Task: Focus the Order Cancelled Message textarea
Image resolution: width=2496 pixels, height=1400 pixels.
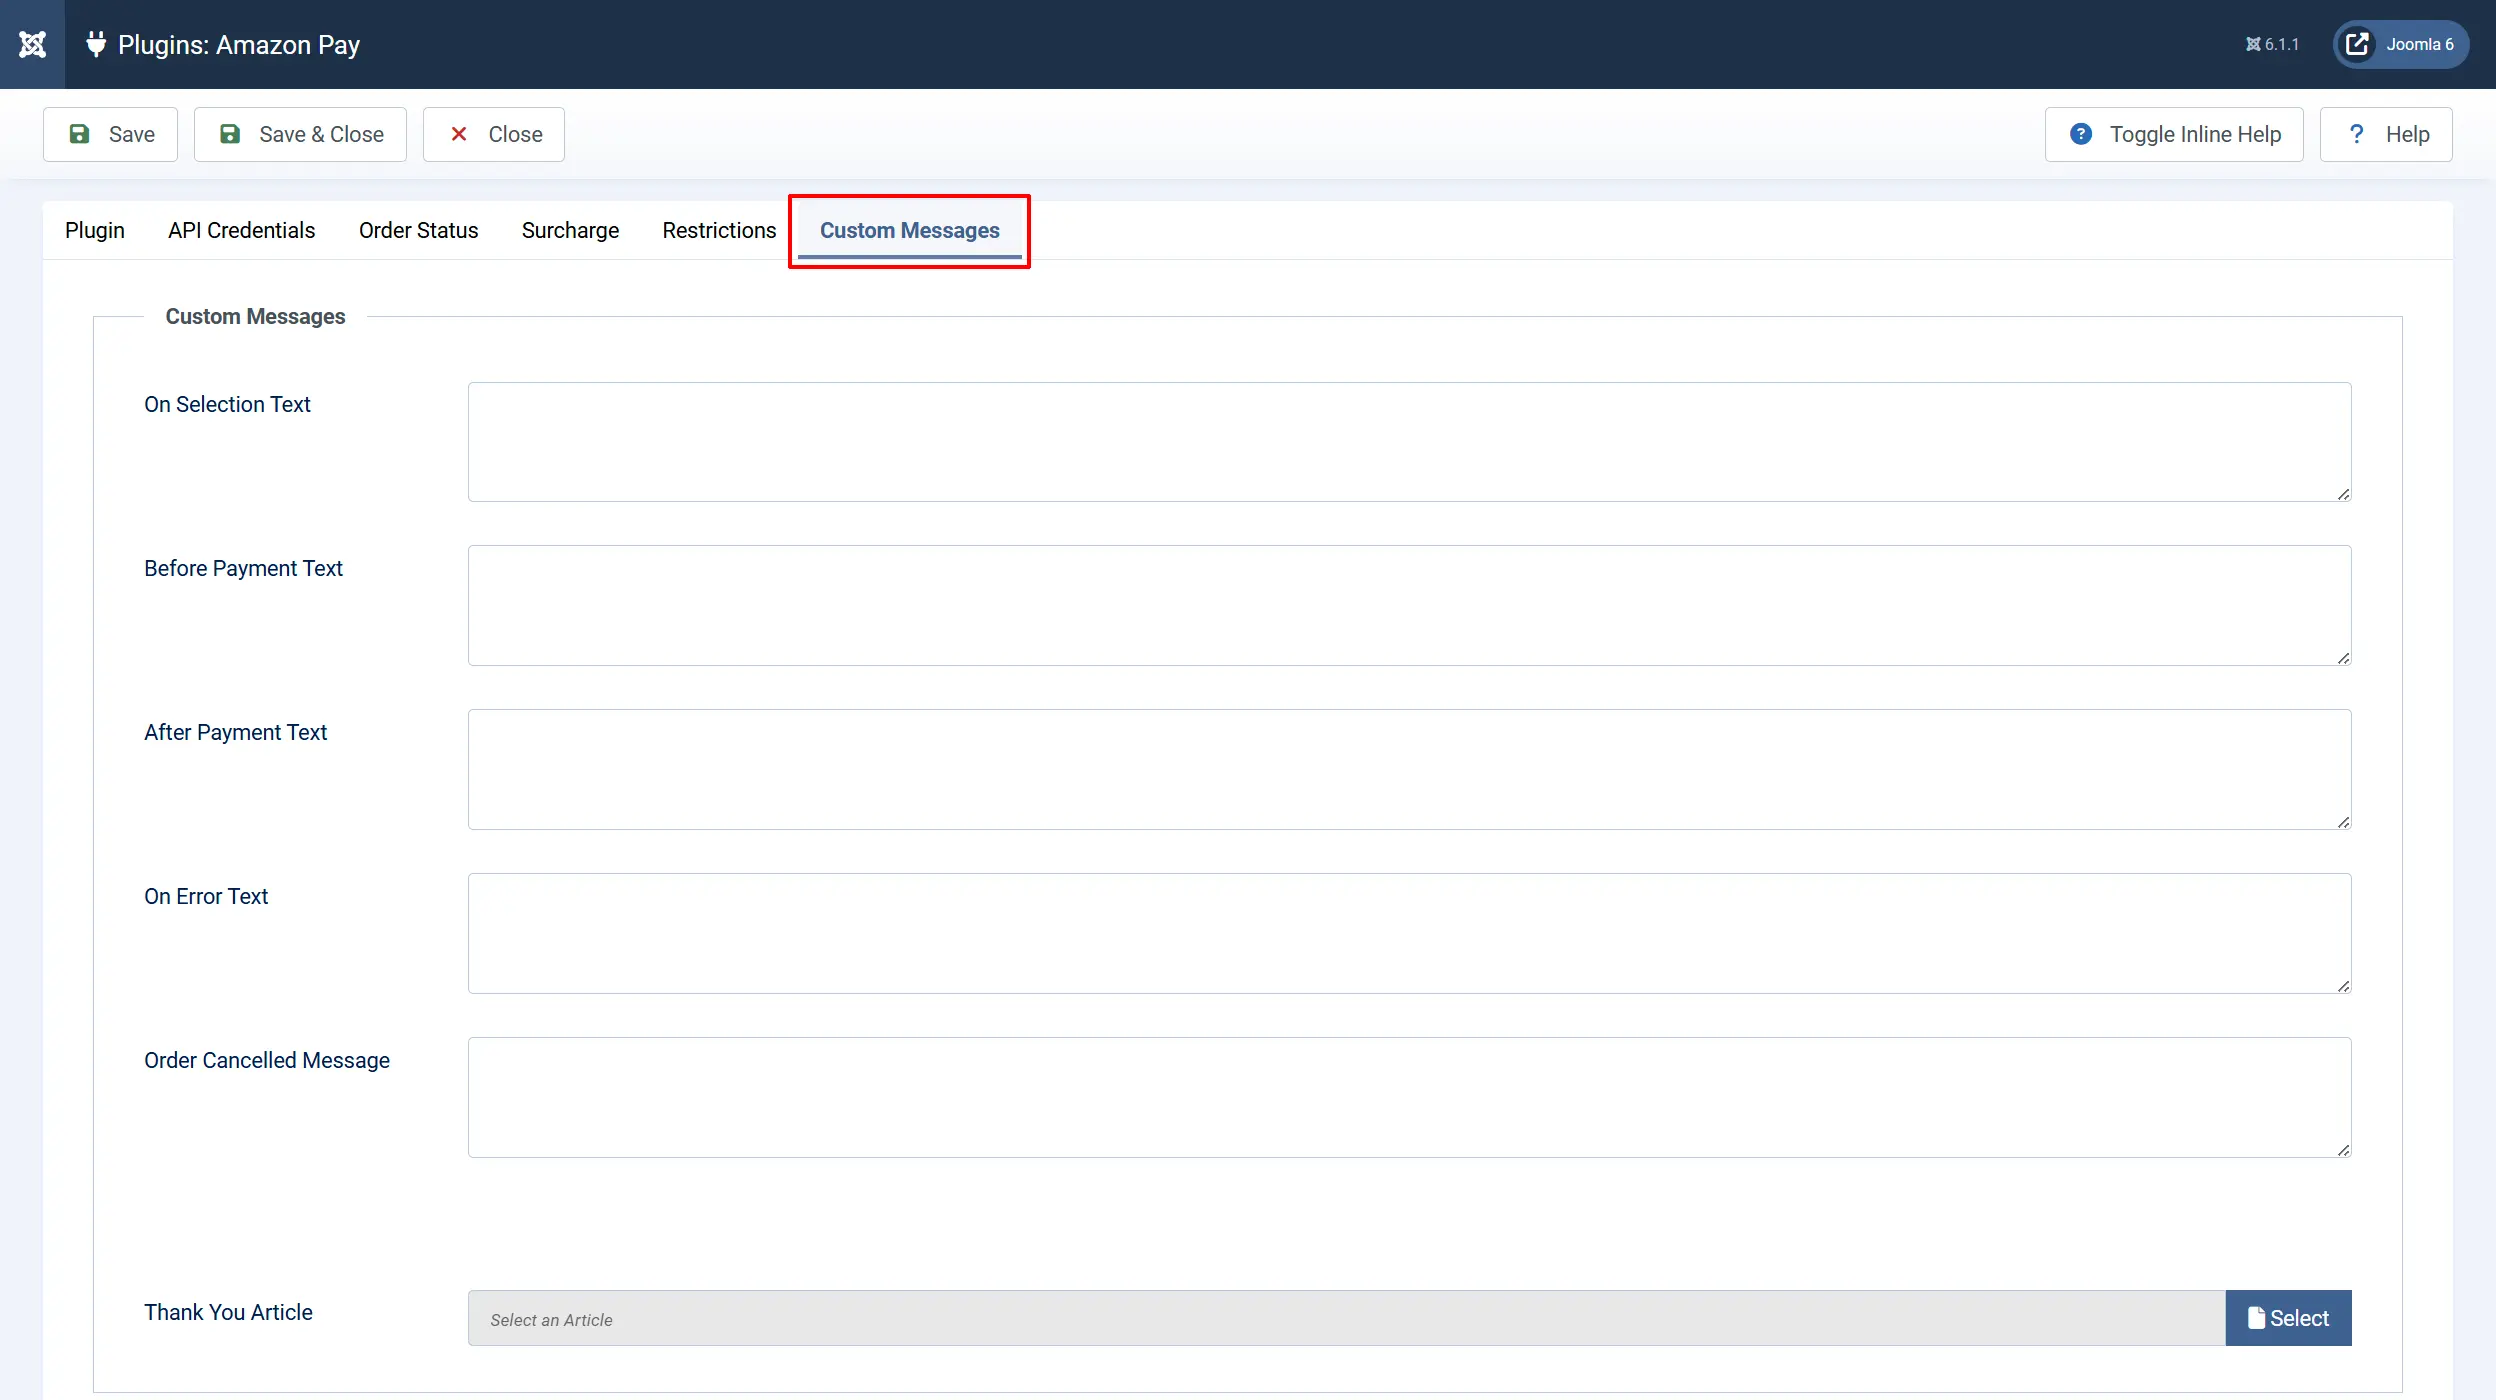Action: click(1410, 1098)
